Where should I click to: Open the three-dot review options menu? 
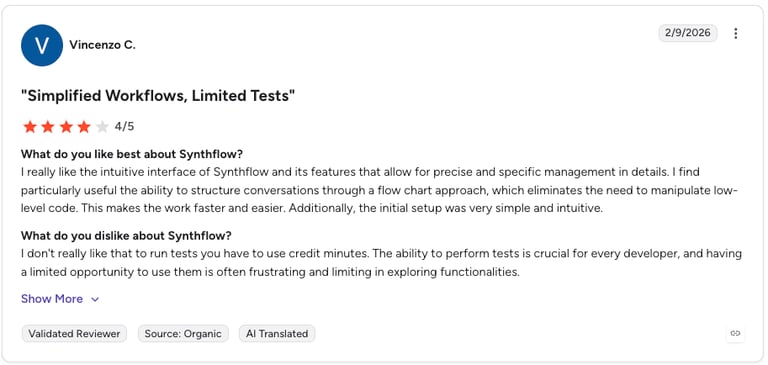point(735,33)
